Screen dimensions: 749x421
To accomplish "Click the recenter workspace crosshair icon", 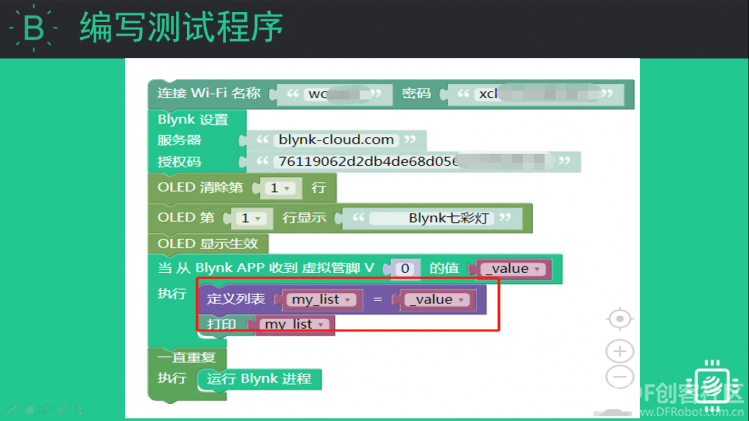I will click(620, 319).
